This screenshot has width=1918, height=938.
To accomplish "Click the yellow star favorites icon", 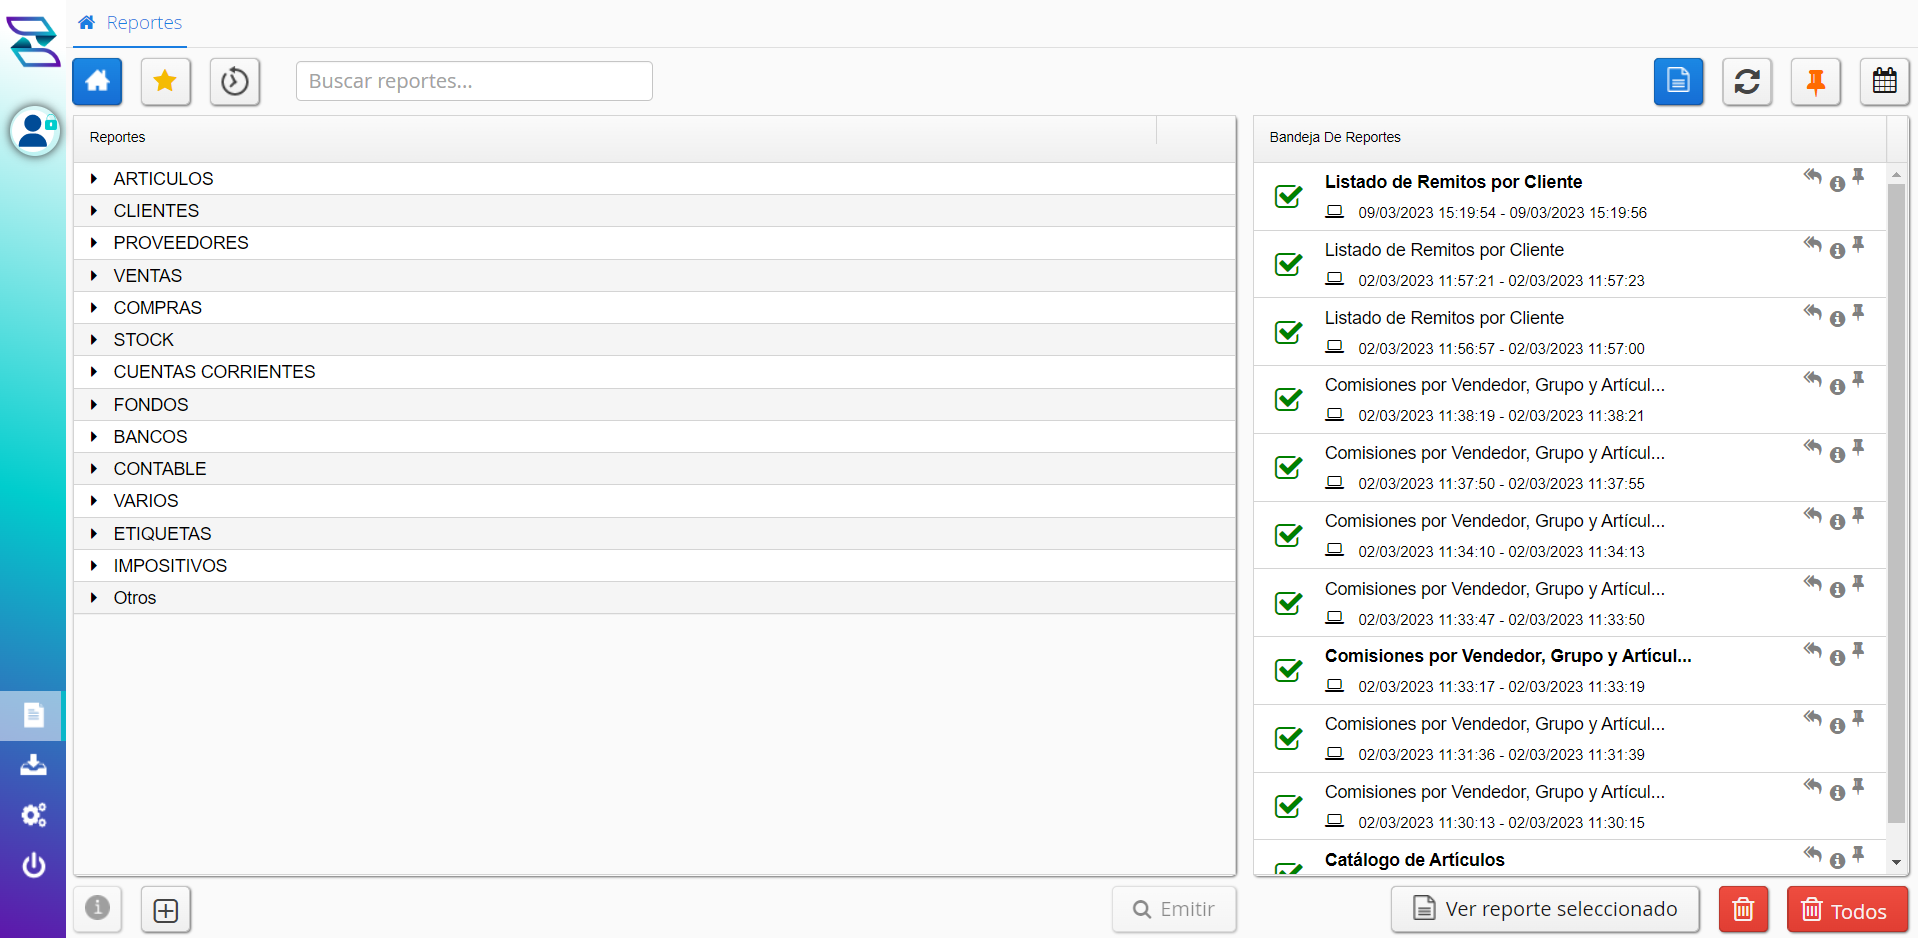I will pos(165,81).
